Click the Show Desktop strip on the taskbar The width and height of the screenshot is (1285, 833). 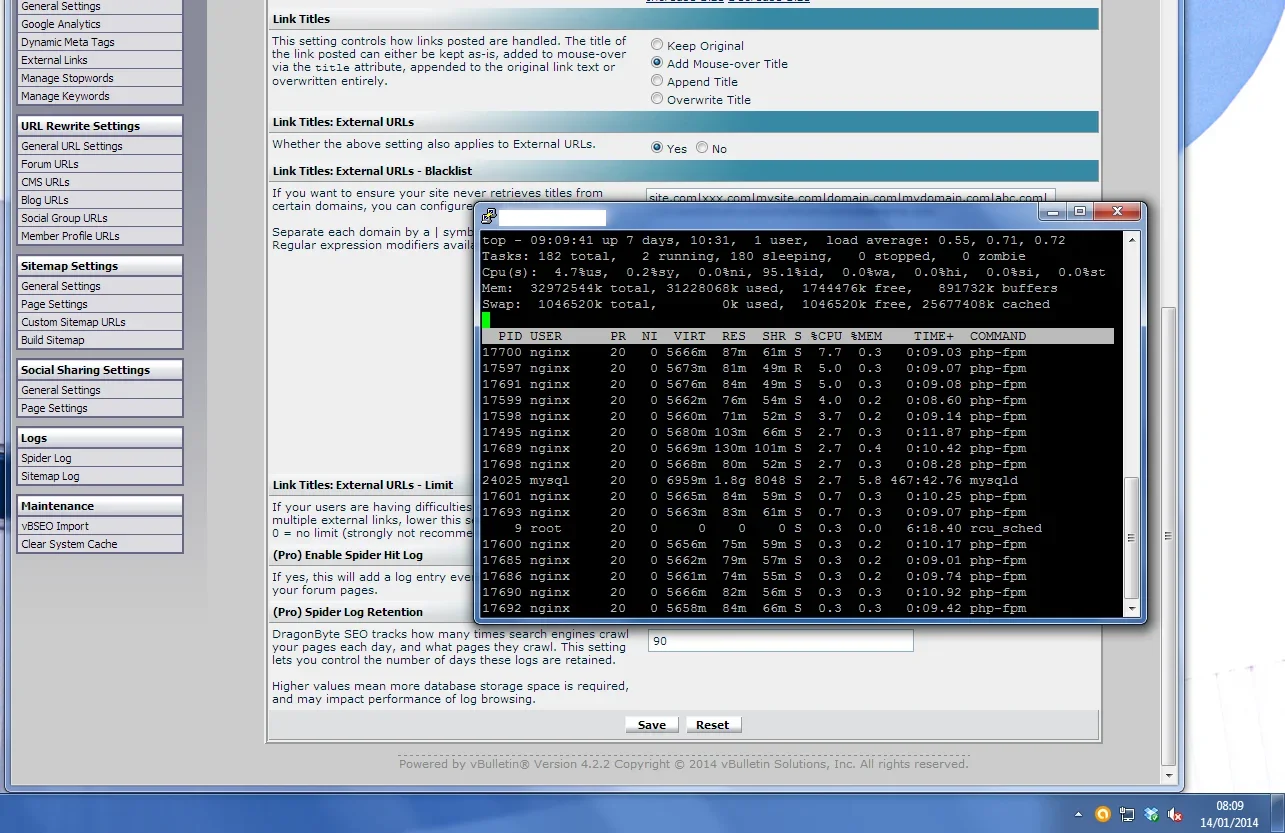point(1278,814)
